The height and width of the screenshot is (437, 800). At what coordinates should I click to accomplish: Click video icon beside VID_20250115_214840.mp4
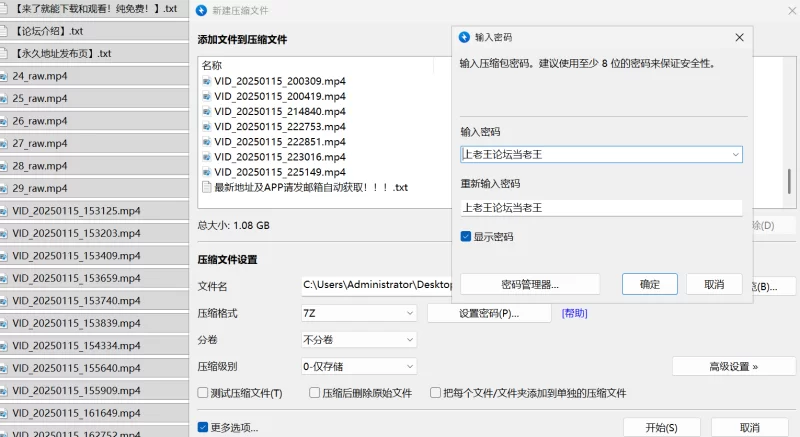[x=207, y=112]
